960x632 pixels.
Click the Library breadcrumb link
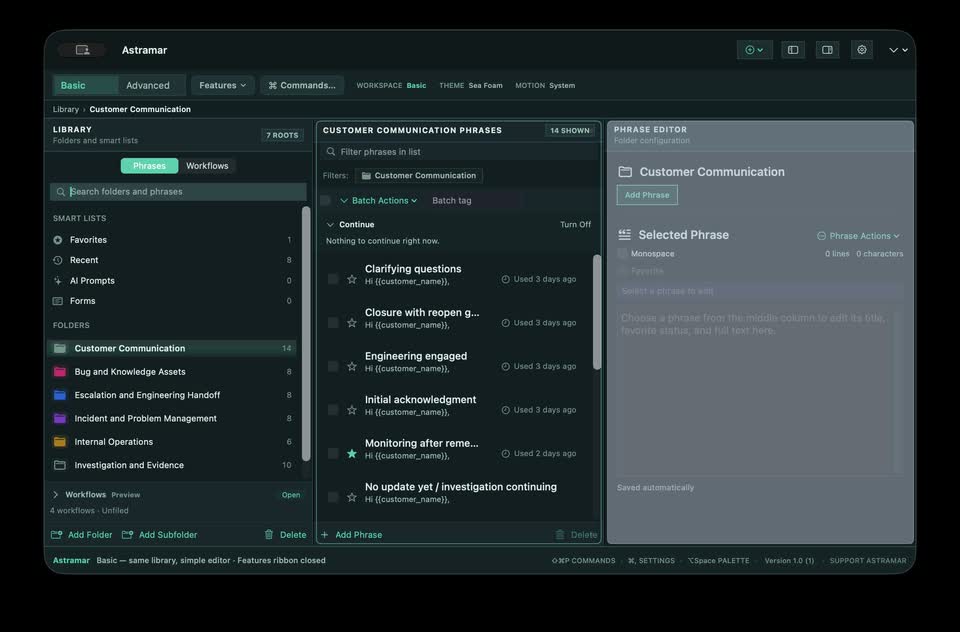point(66,110)
